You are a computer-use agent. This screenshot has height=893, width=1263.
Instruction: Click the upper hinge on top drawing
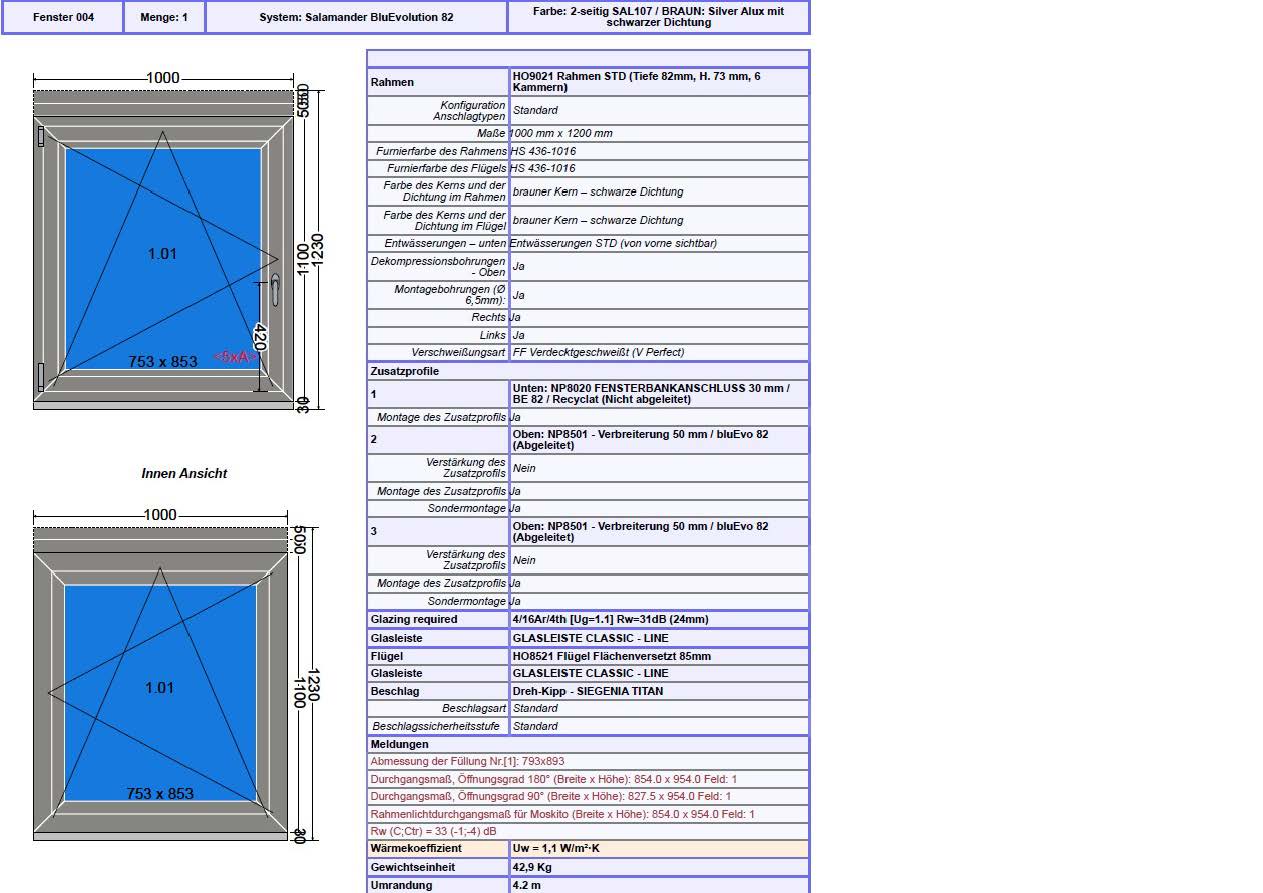click(41, 137)
